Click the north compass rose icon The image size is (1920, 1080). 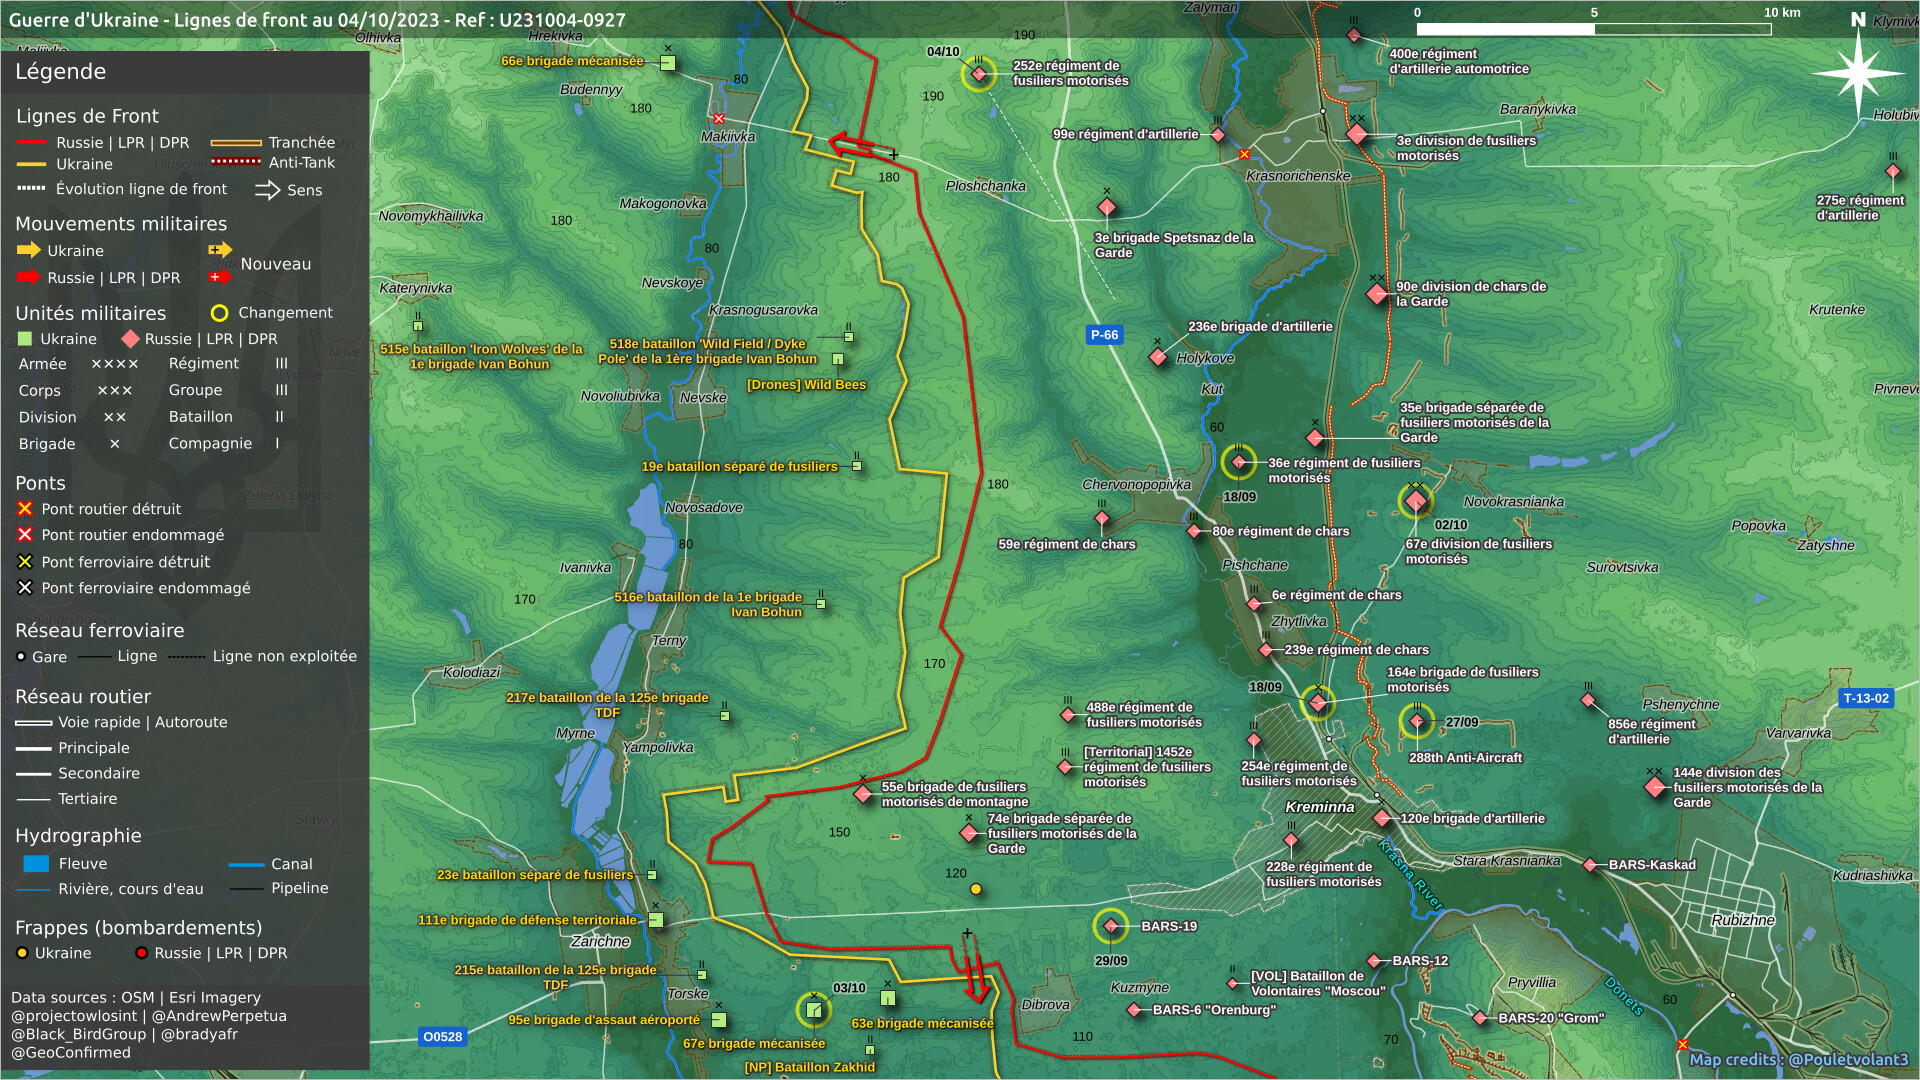(1858, 71)
